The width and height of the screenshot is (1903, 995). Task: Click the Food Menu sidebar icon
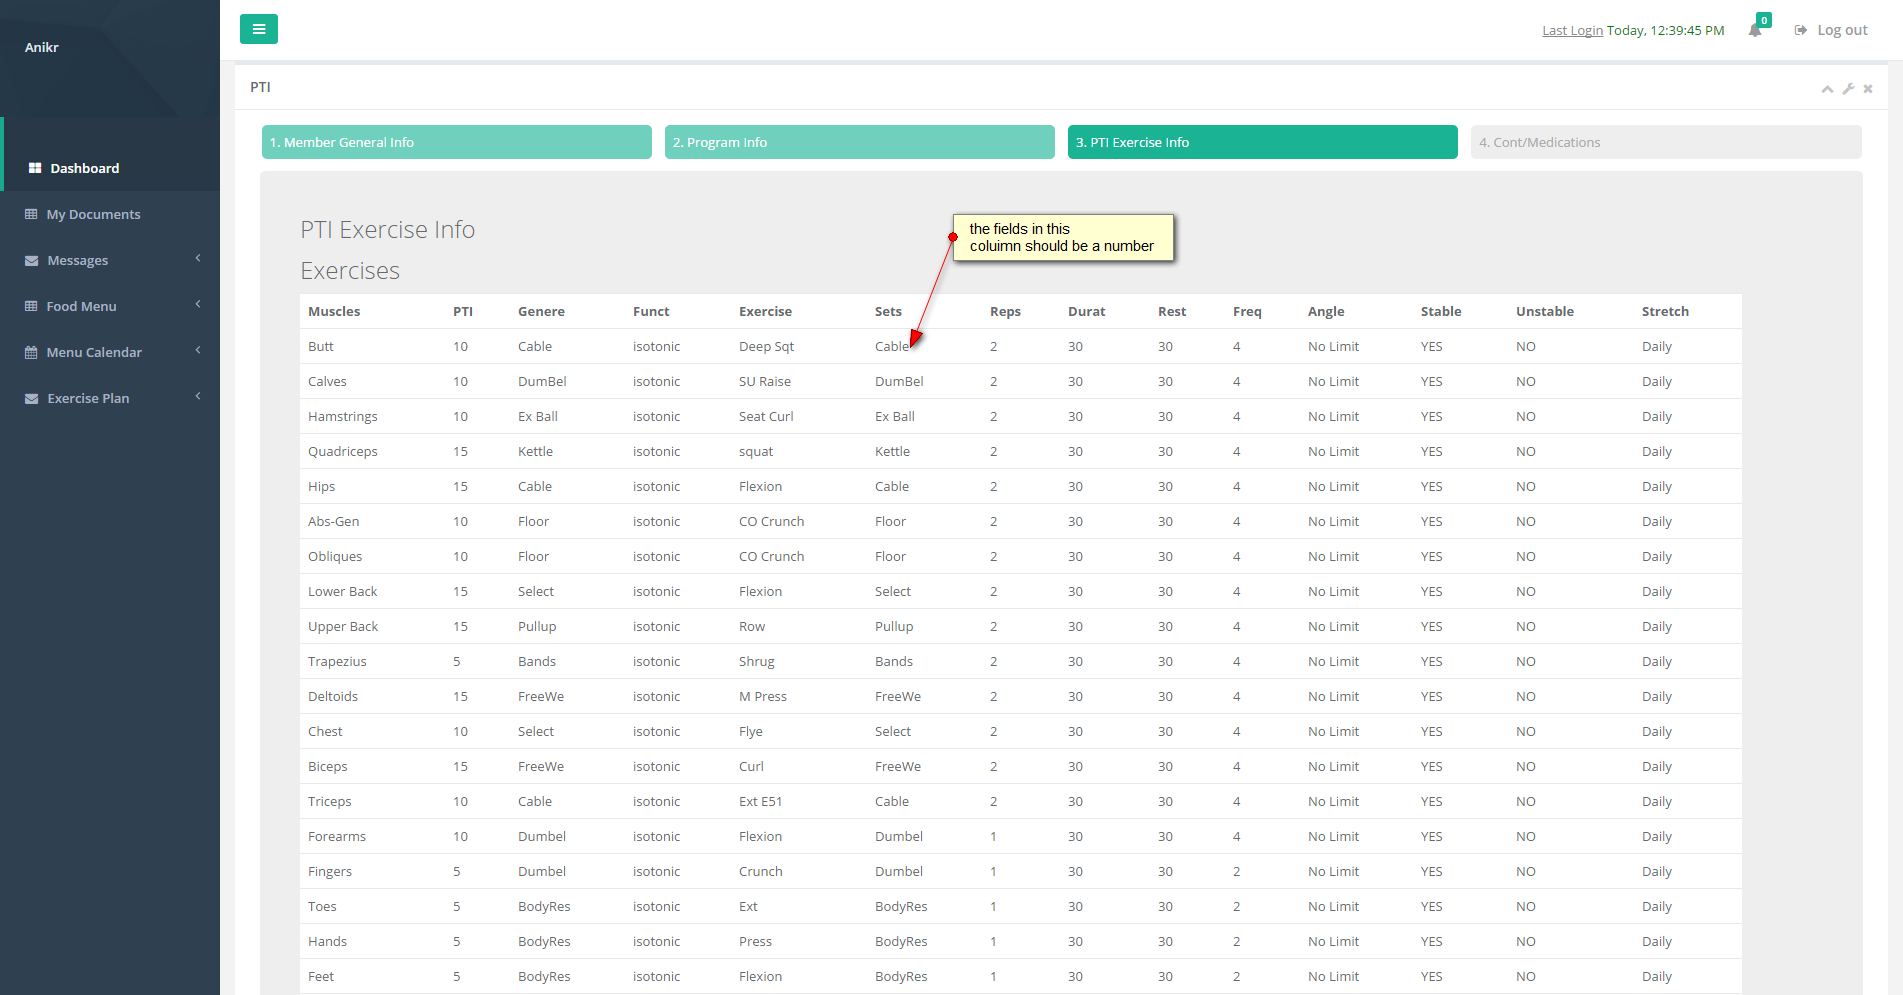point(31,306)
